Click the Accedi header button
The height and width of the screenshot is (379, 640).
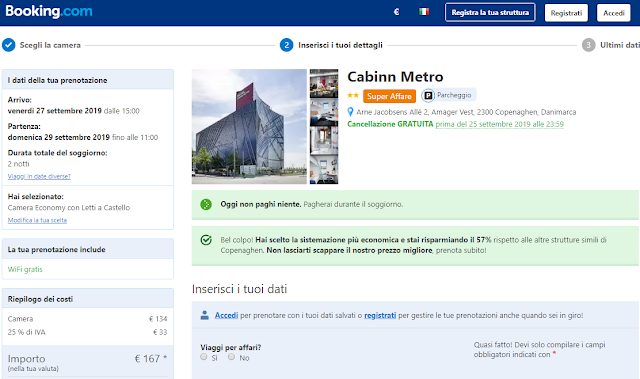click(x=614, y=13)
